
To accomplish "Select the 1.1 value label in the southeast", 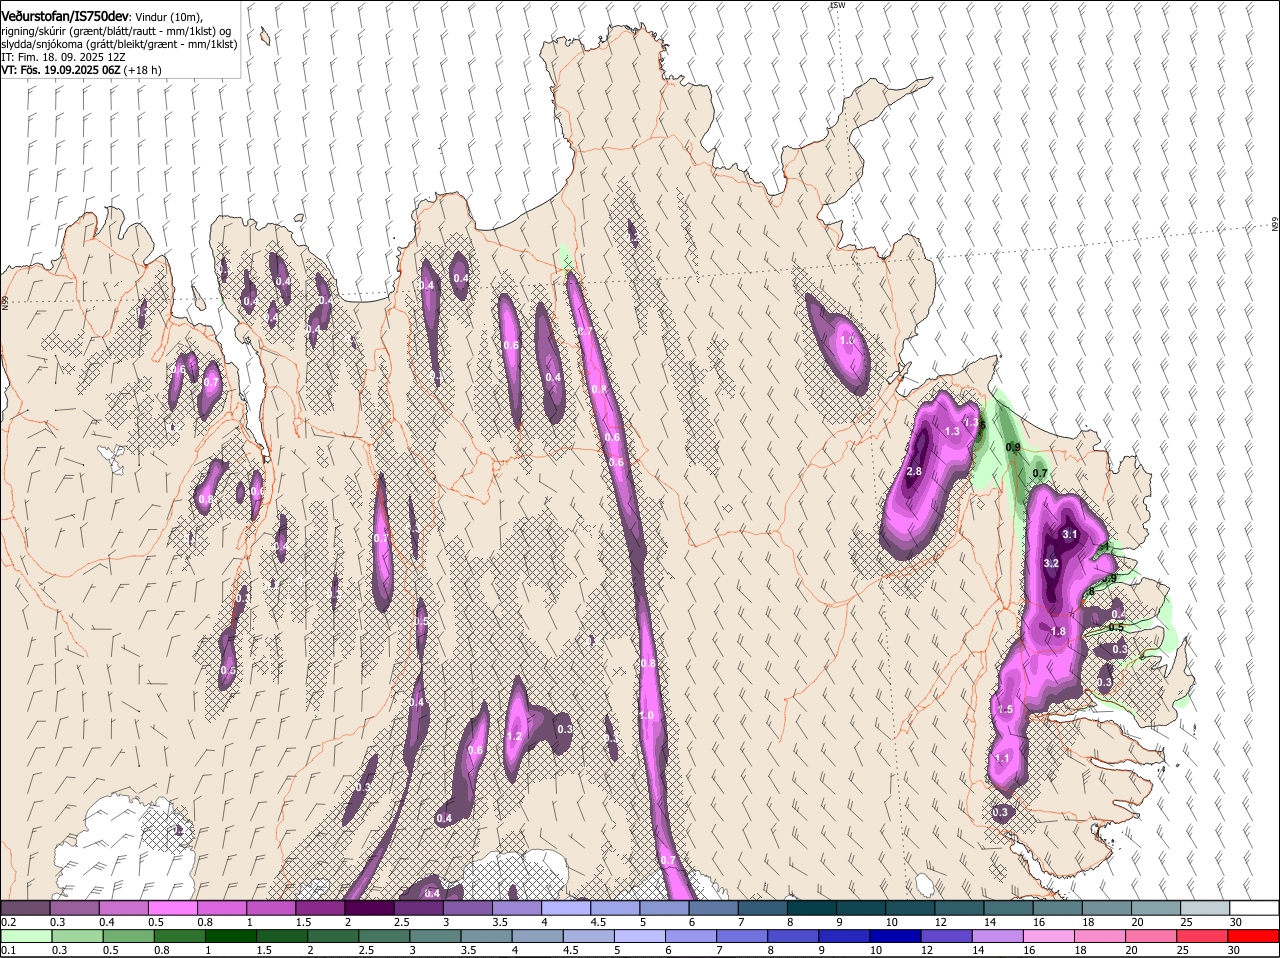I will (1002, 759).
